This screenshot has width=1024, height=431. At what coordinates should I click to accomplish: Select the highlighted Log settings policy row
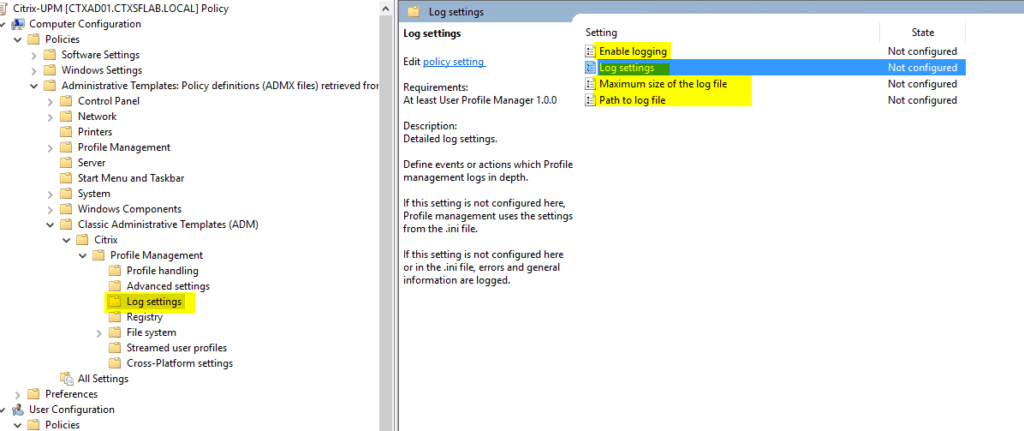coord(774,67)
